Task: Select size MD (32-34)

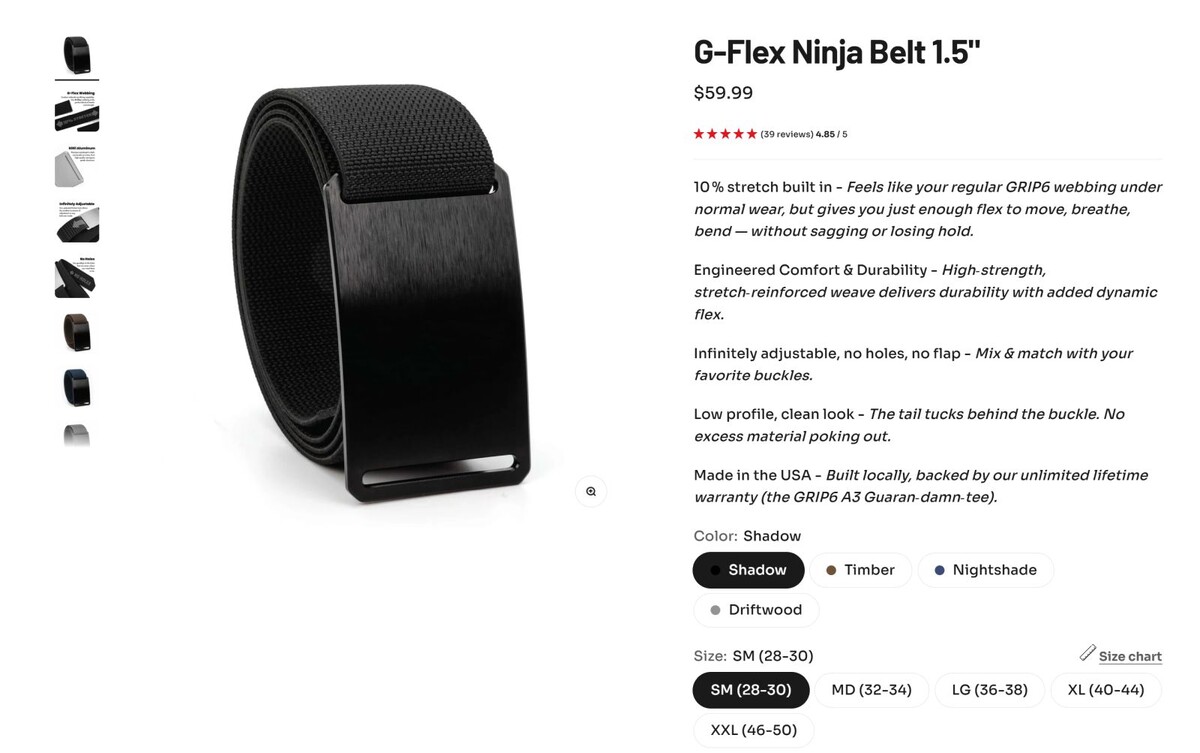Action: pyautogui.click(x=871, y=690)
